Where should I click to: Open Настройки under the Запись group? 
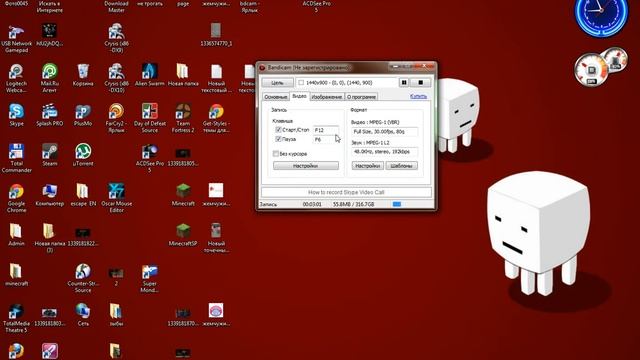[x=306, y=166]
